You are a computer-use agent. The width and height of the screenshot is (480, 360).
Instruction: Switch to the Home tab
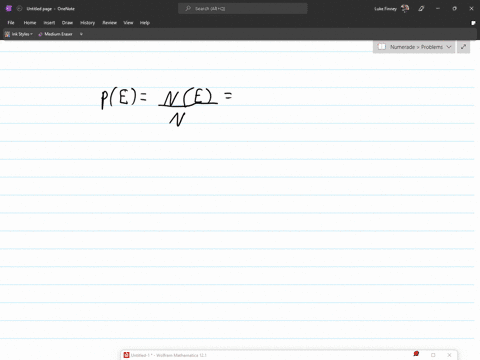tap(30, 23)
